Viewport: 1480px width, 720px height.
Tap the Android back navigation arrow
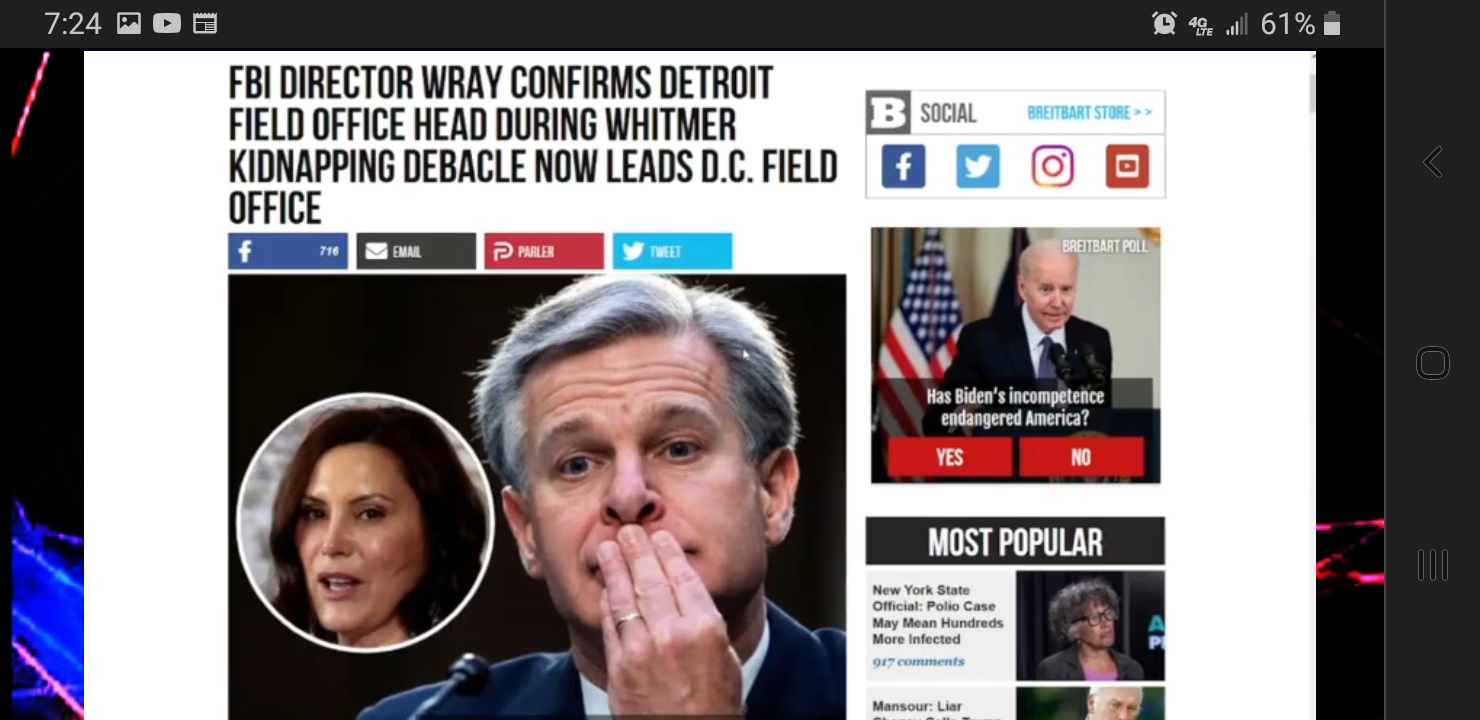tap(1433, 162)
